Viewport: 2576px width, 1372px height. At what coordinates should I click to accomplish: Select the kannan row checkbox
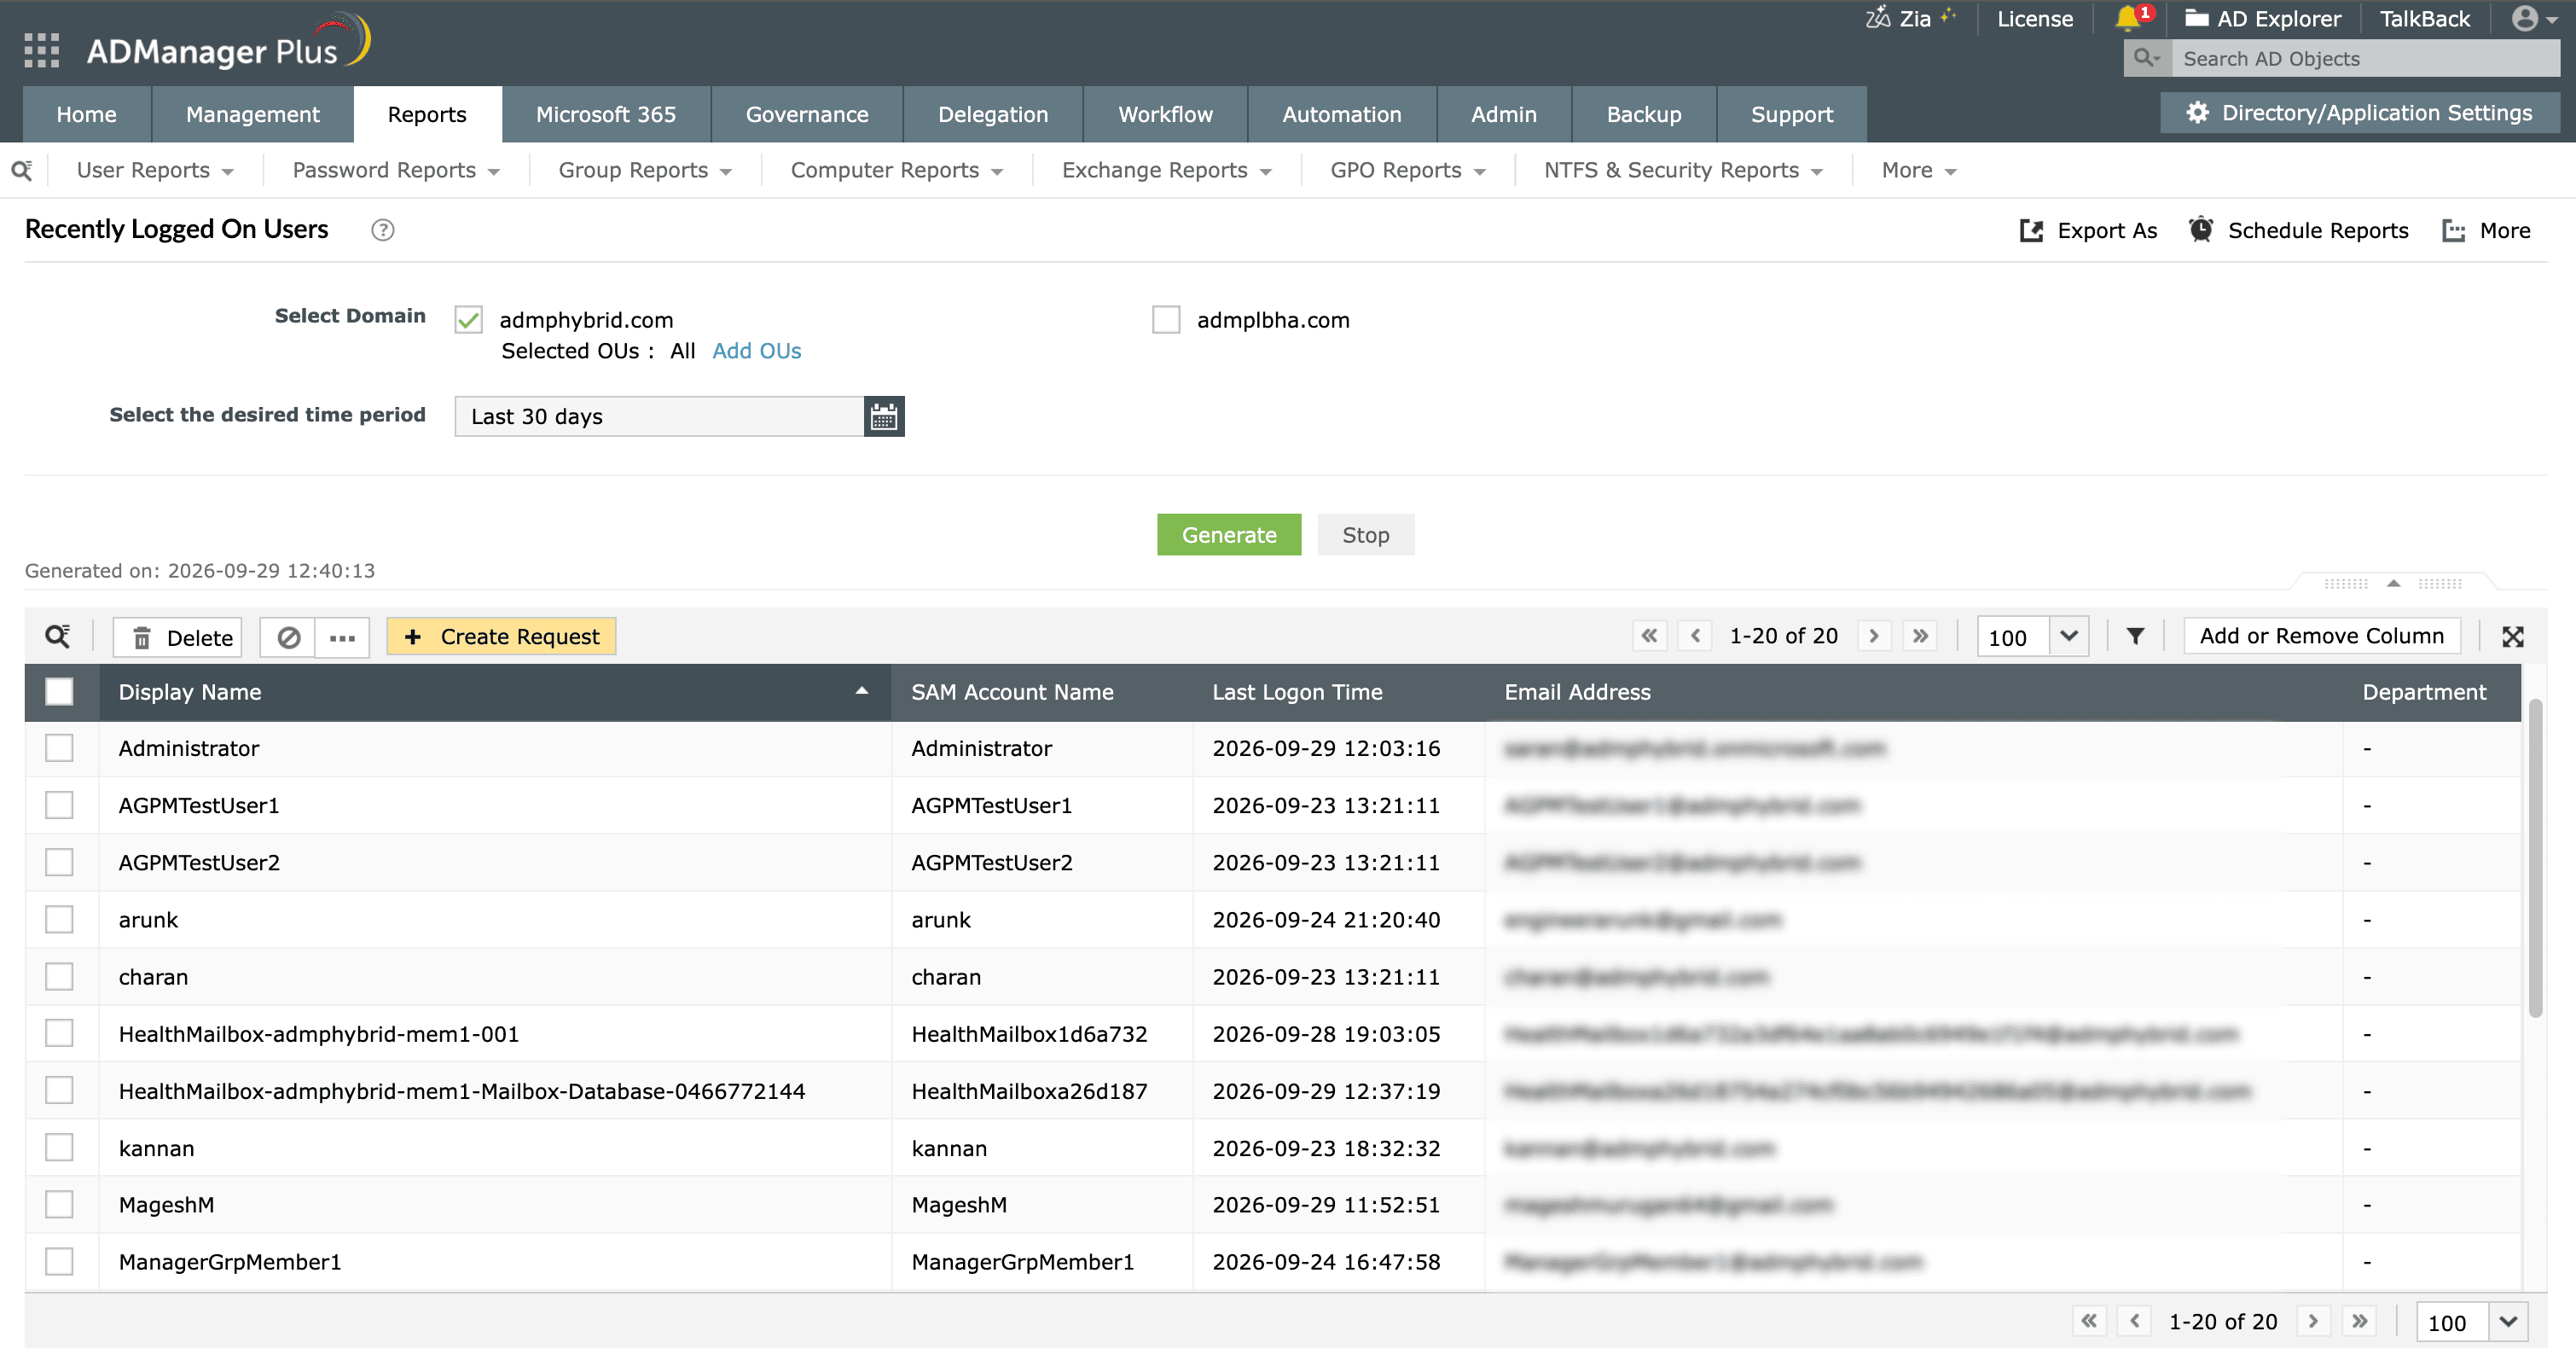coord(59,1147)
